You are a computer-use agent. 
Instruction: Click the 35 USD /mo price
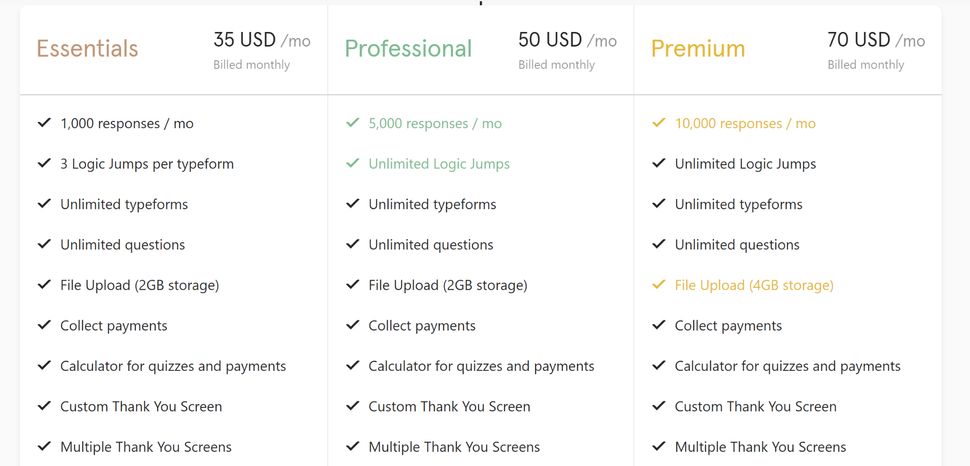pos(262,40)
